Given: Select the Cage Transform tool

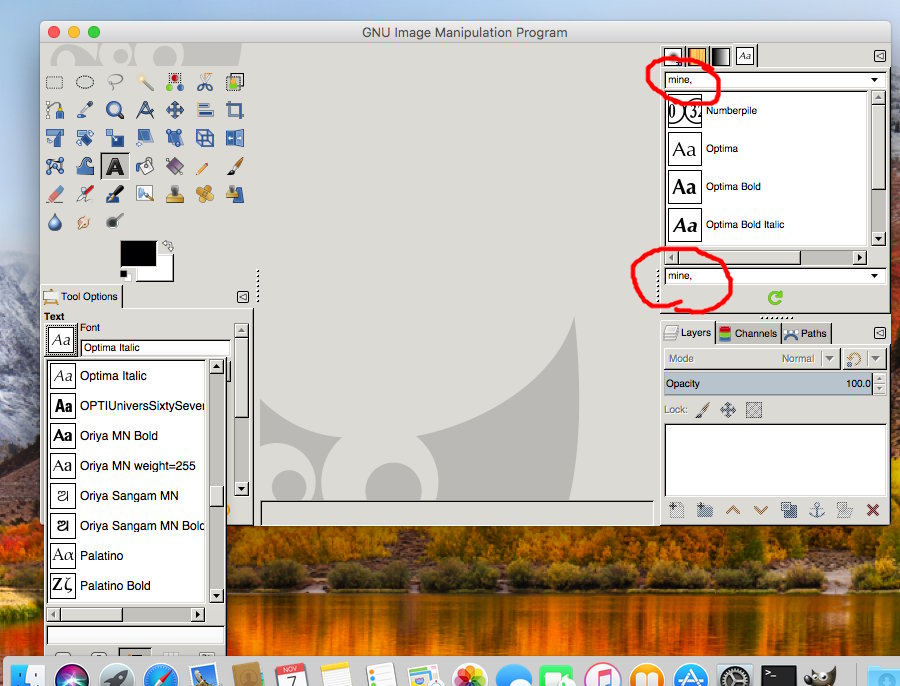Looking at the screenshot, I should coord(55,166).
